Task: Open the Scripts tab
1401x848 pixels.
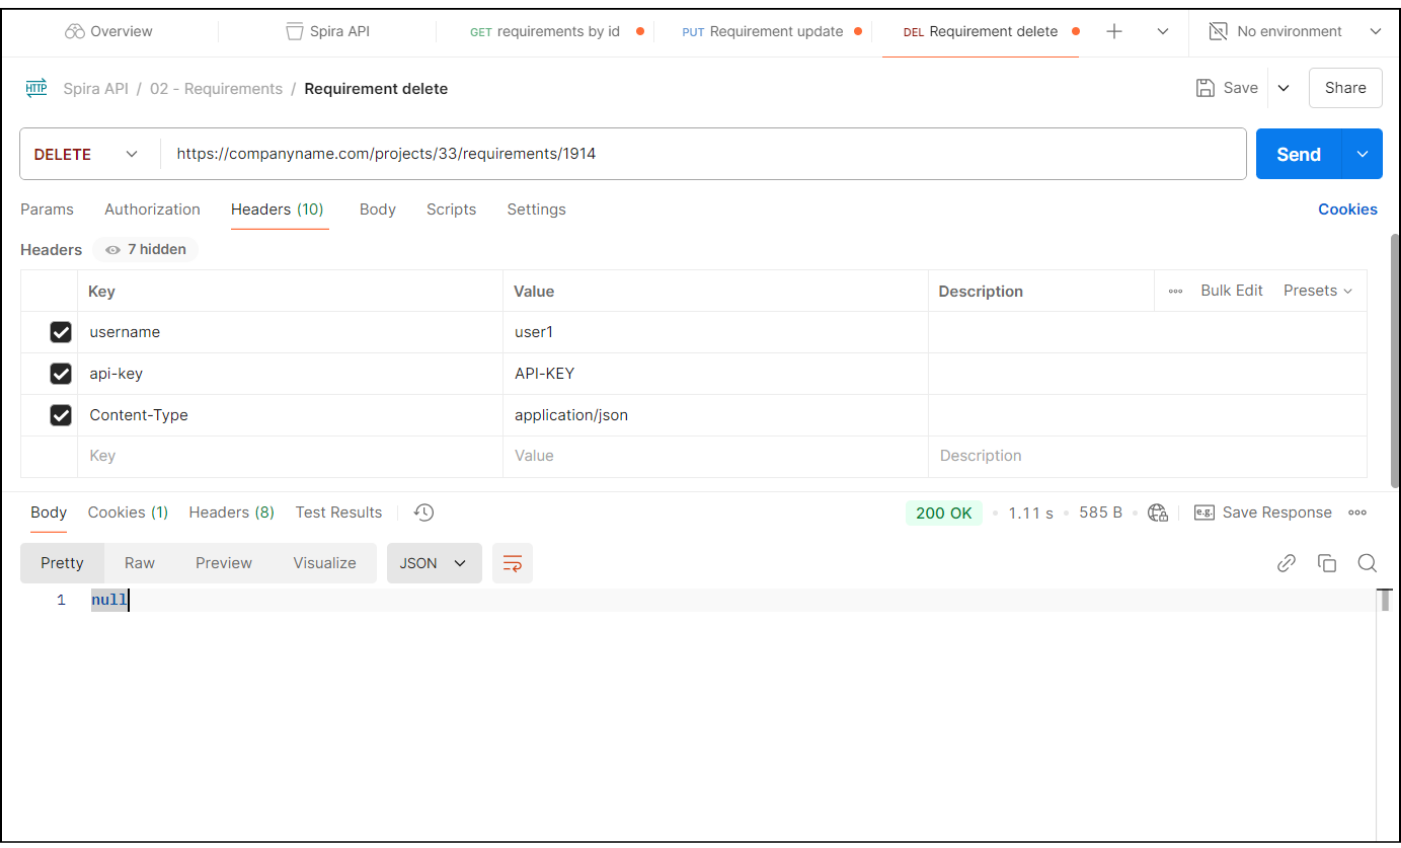Action: point(451,209)
